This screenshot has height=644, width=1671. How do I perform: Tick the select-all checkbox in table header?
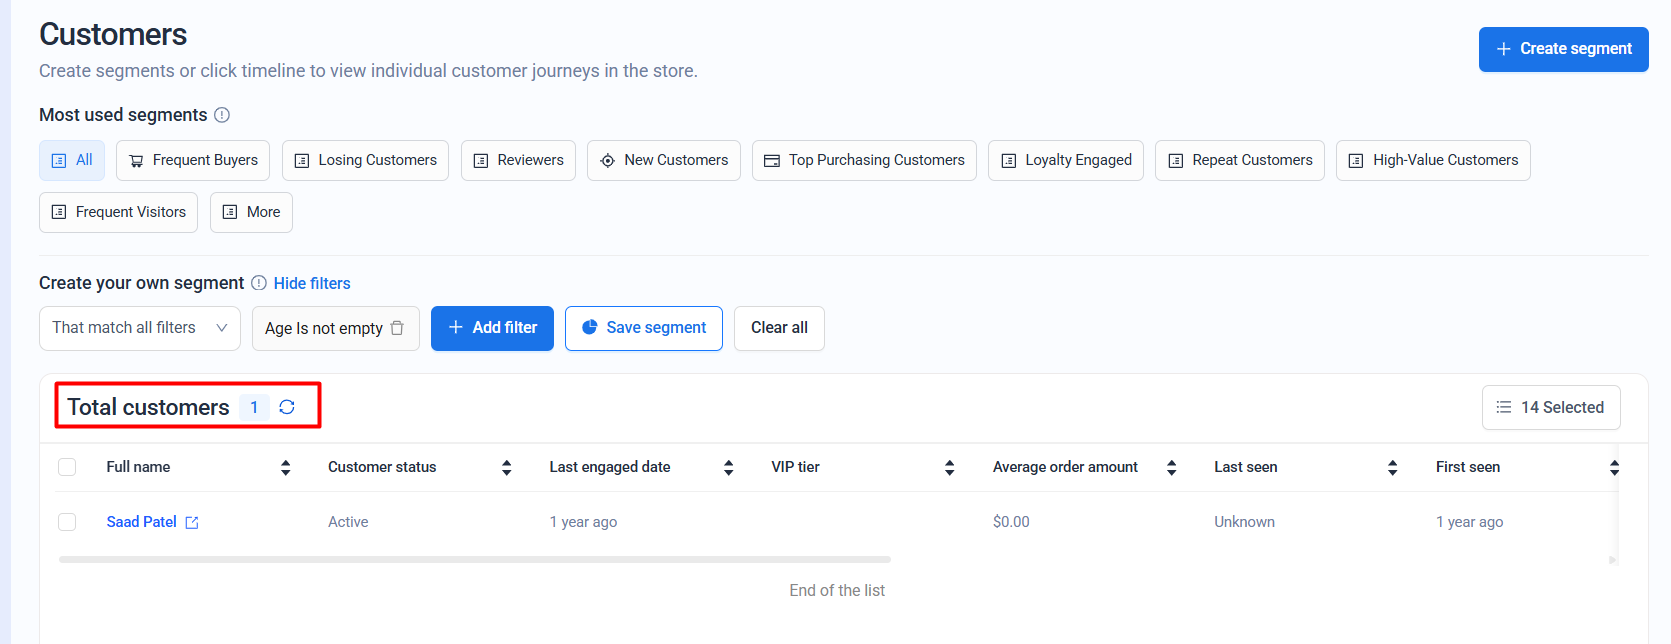pos(67,467)
